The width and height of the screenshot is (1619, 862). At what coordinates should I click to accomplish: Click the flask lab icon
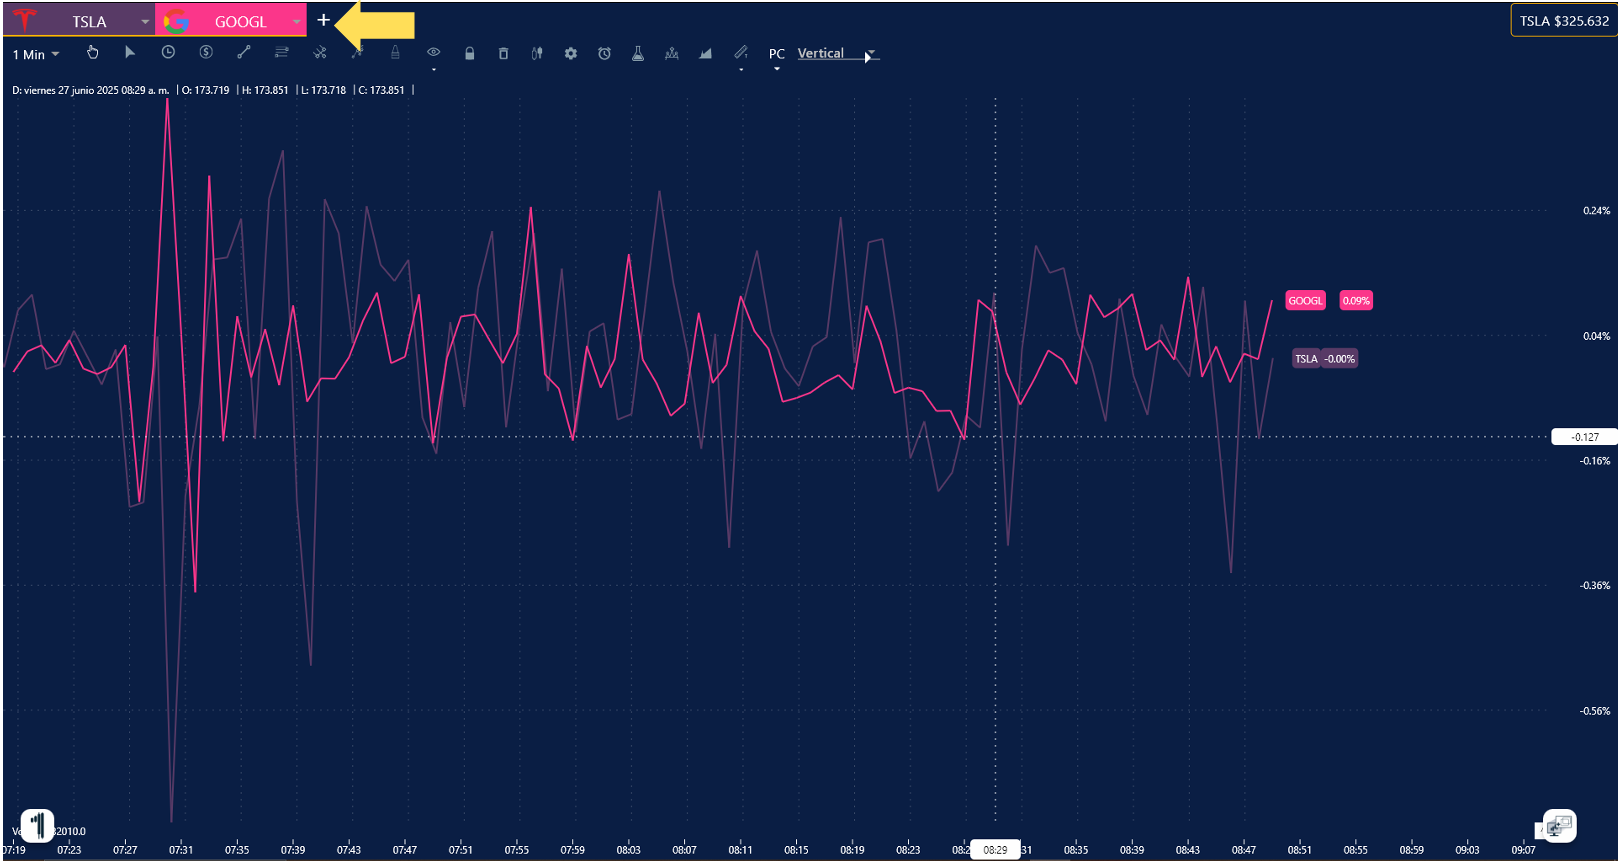638,54
